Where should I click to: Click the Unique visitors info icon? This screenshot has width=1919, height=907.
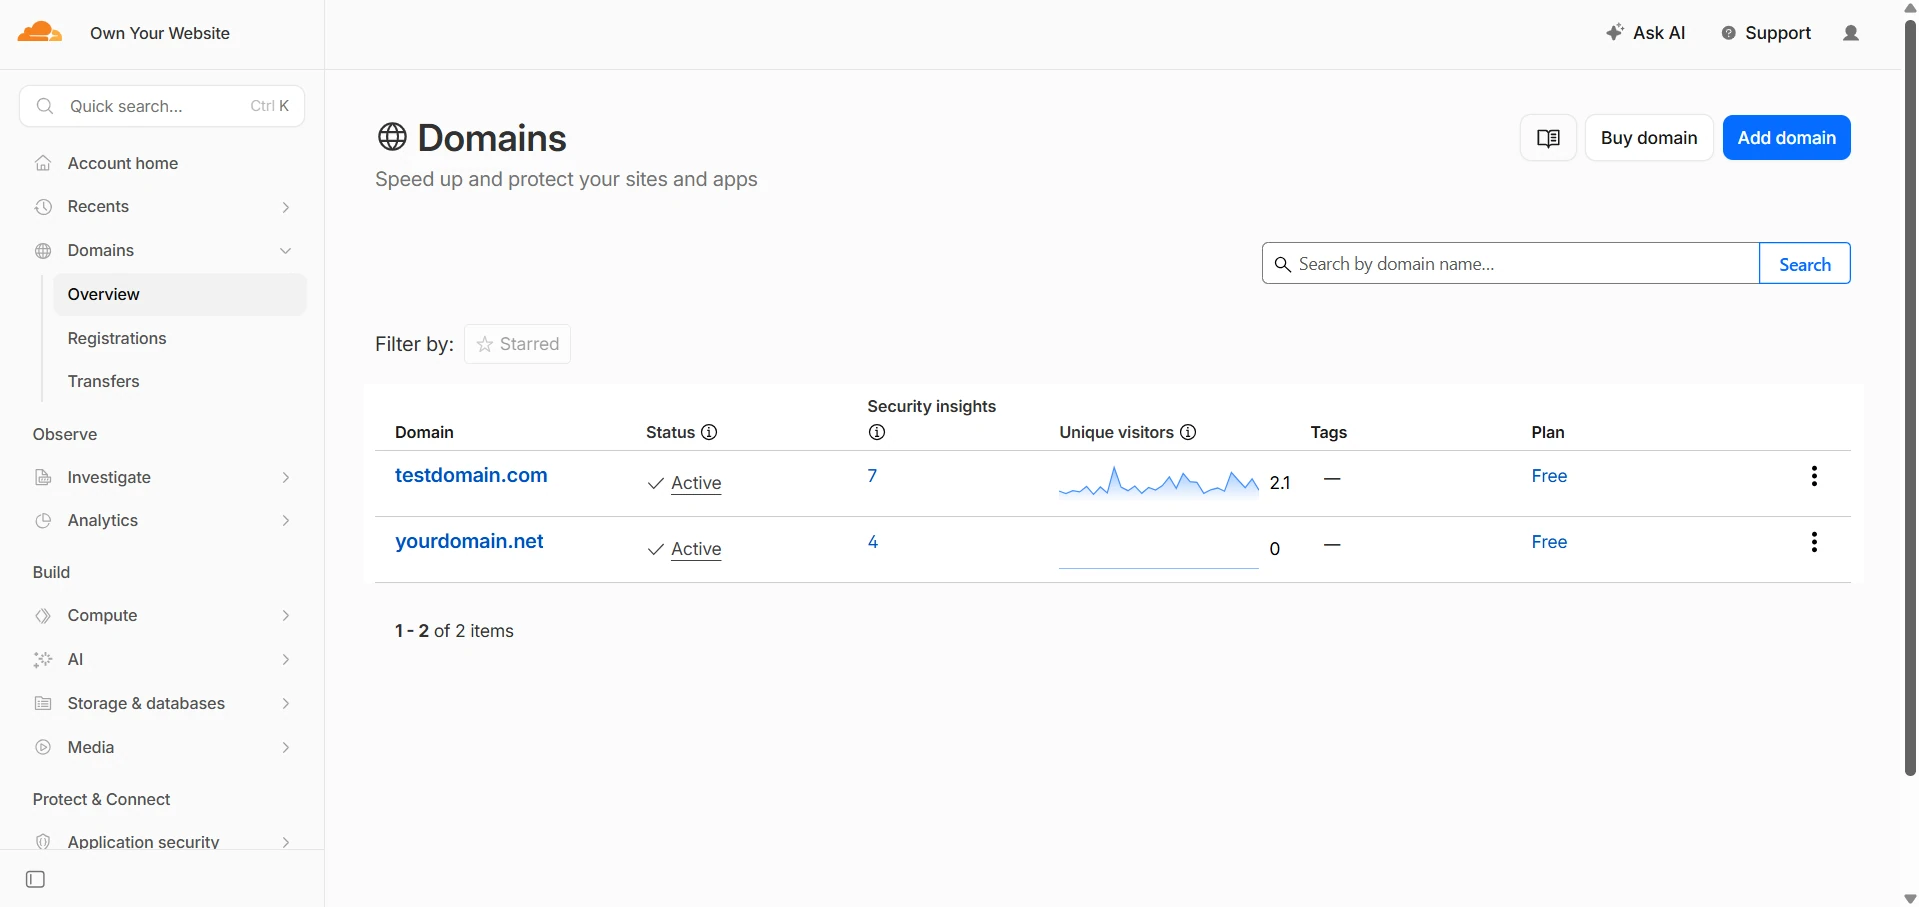(x=1188, y=432)
